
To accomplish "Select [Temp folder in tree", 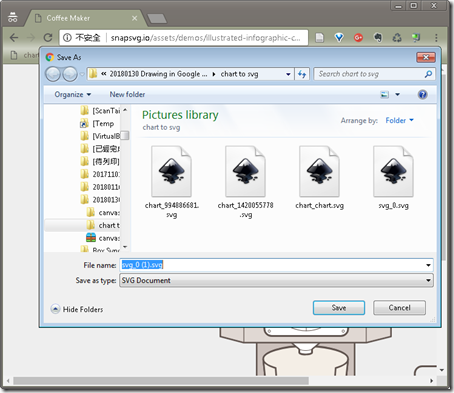I will [97, 123].
